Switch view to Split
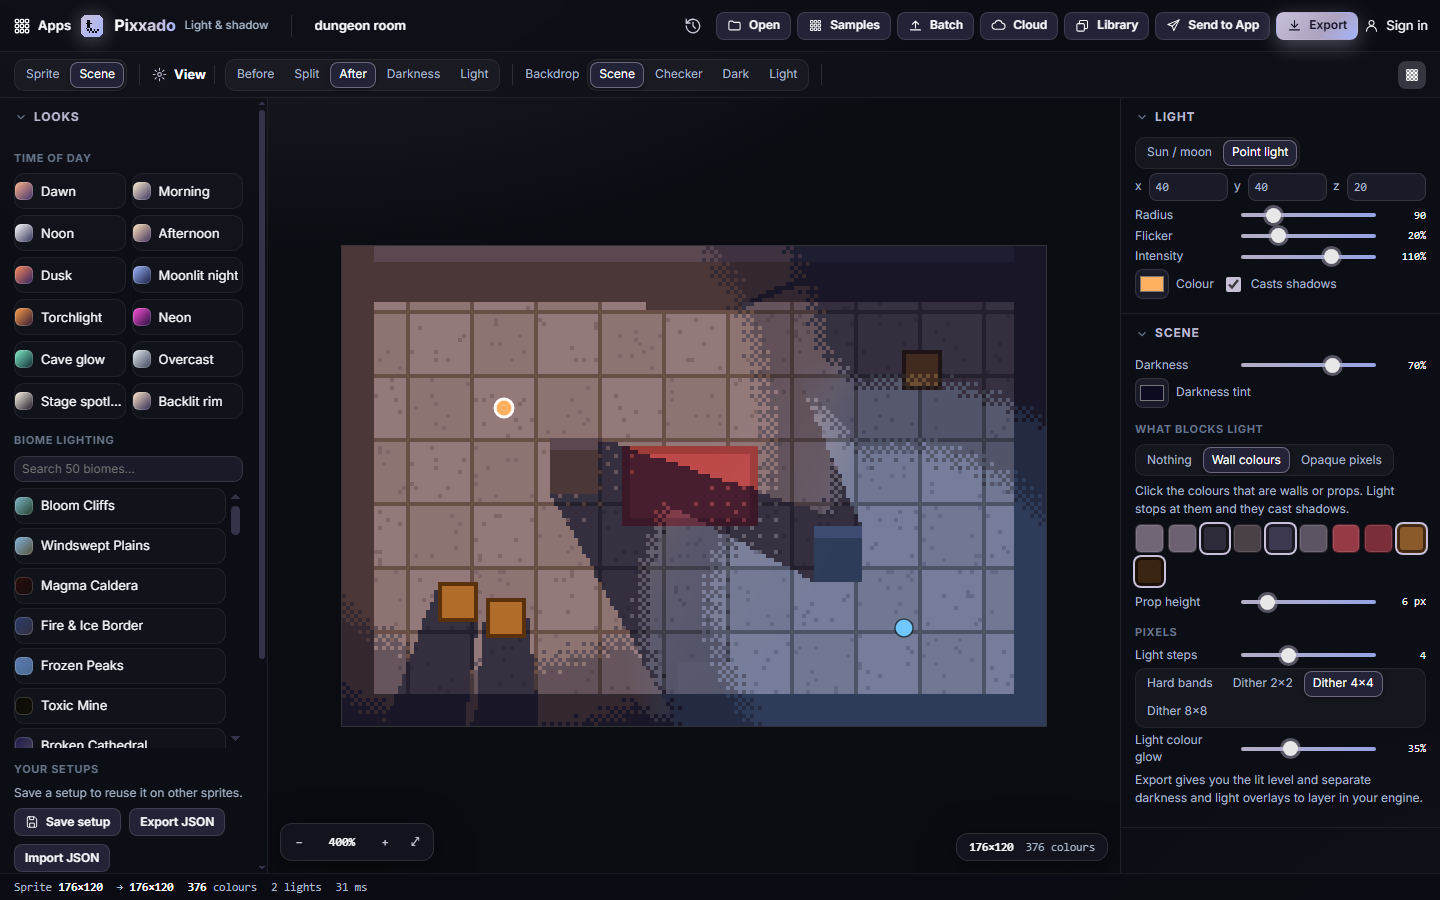Image resolution: width=1440 pixels, height=900 pixels. click(x=307, y=74)
